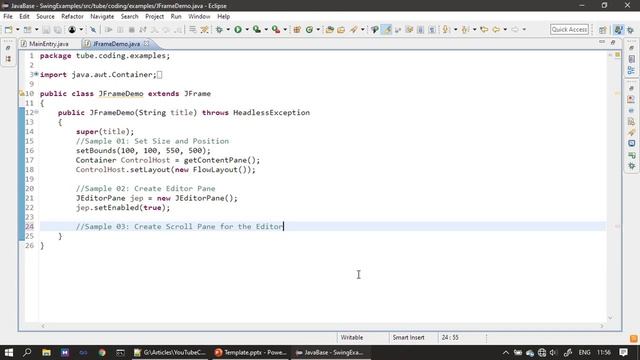
Task: Click the External Tools icon
Action: (276, 29)
